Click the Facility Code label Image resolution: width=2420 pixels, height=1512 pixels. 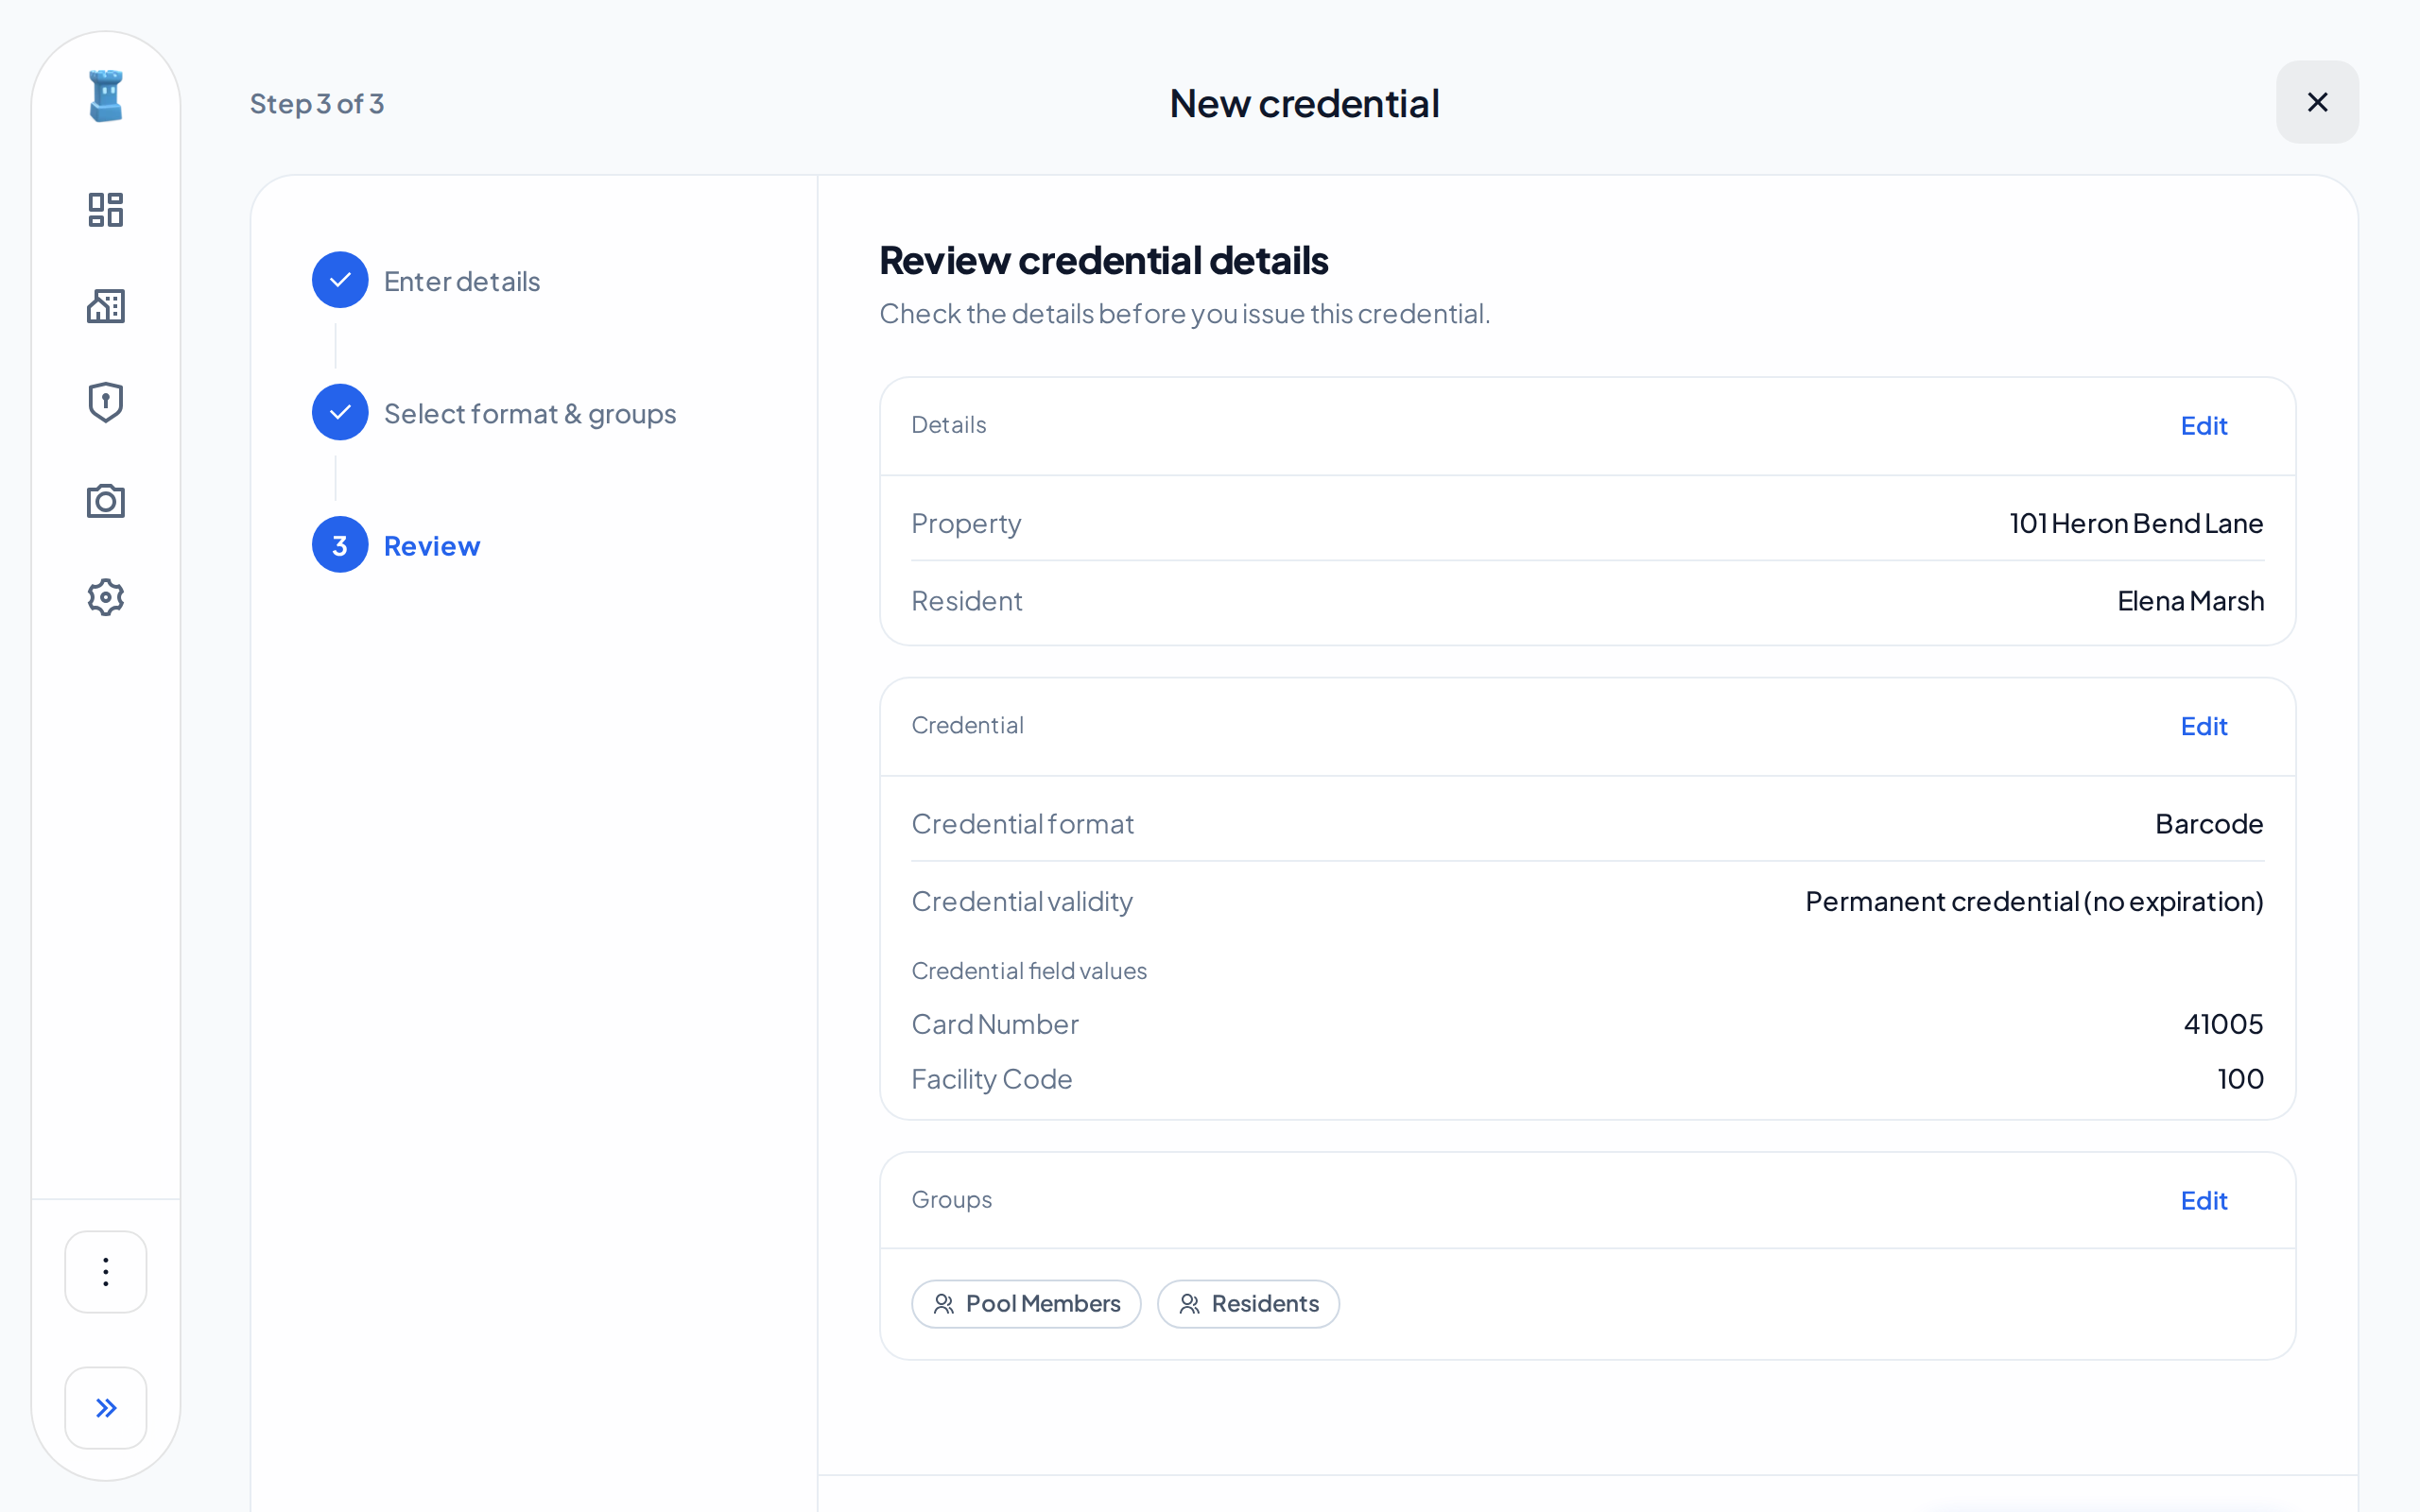[992, 1079]
